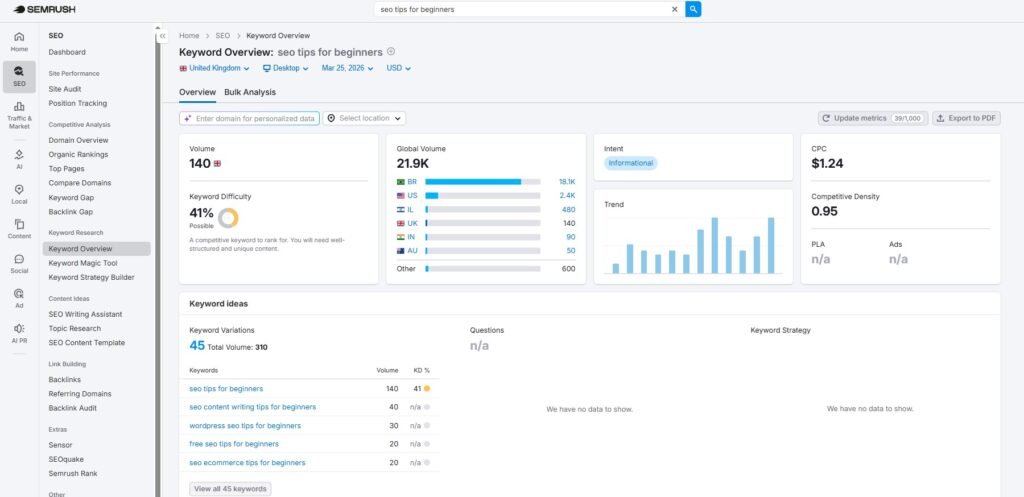Focus the domain for personalized data field
The image size is (1024, 497).
click(x=249, y=118)
